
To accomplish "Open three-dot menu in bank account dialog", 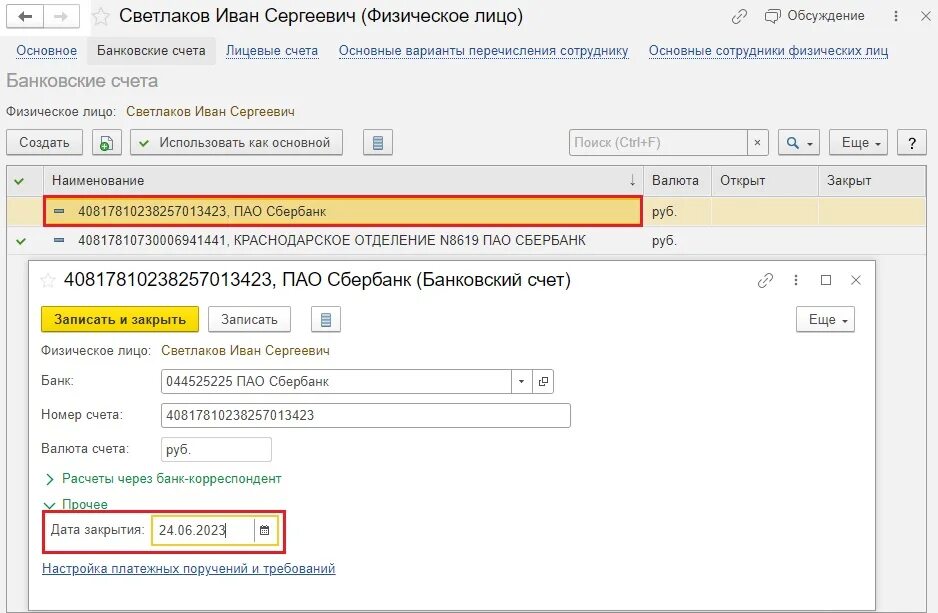I will 796,280.
